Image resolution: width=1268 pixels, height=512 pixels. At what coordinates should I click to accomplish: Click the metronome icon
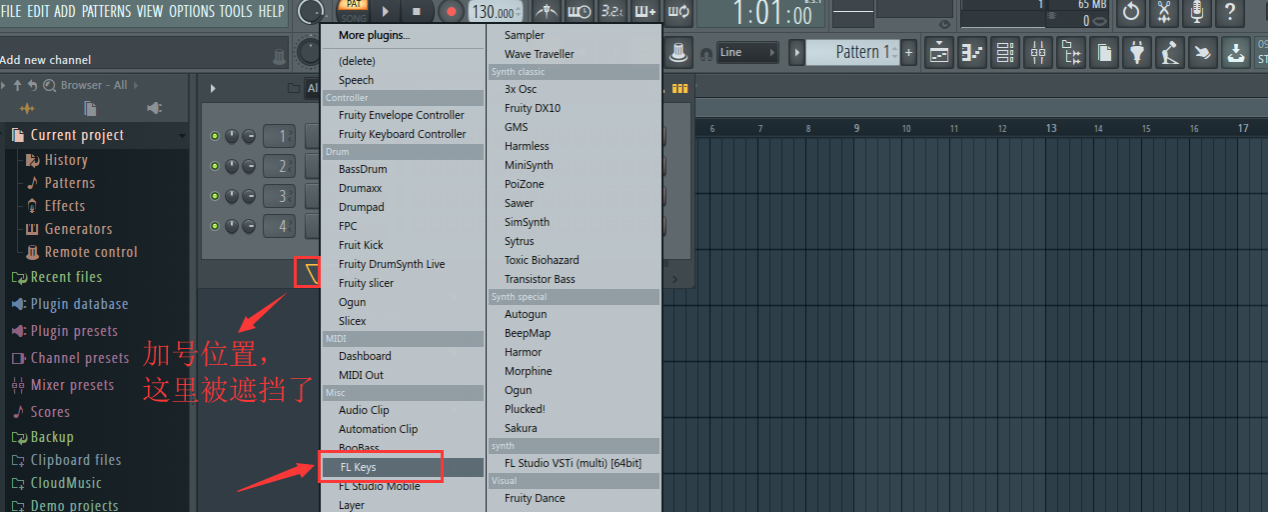[x=546, y=12]
